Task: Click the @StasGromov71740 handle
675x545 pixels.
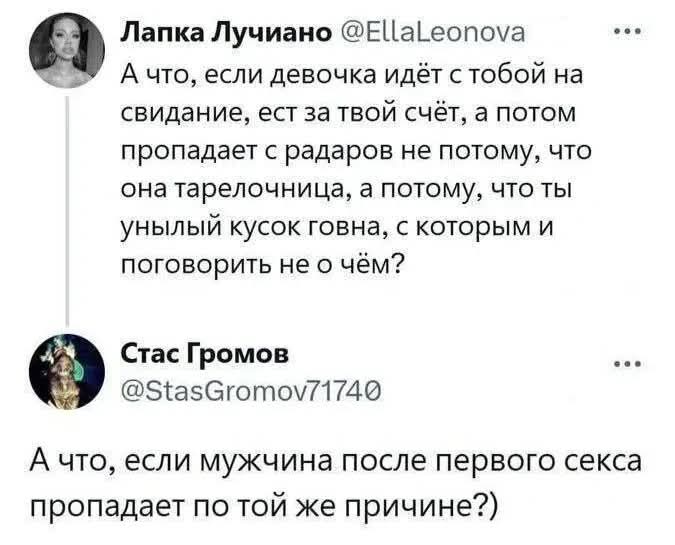Action: pos(213,382)
